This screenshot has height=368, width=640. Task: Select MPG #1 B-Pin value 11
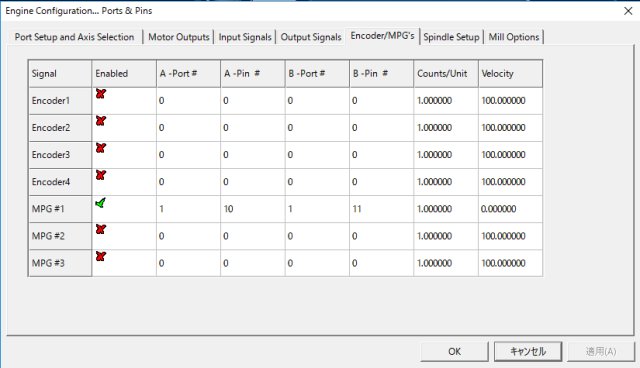click(x=382, y=209)
